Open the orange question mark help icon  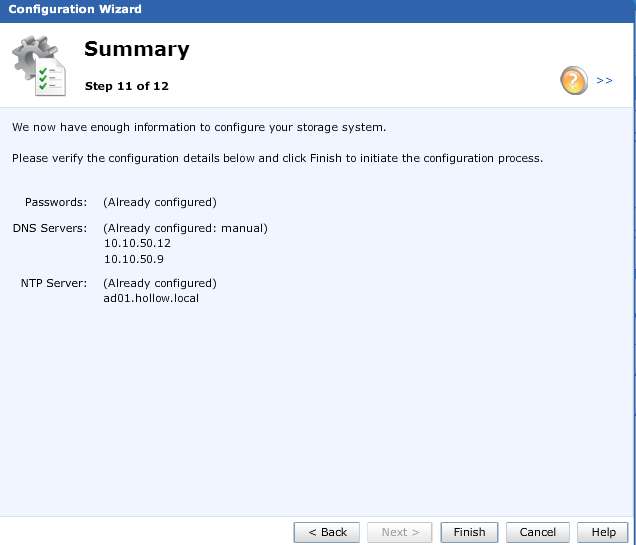[x=573, y=80]
